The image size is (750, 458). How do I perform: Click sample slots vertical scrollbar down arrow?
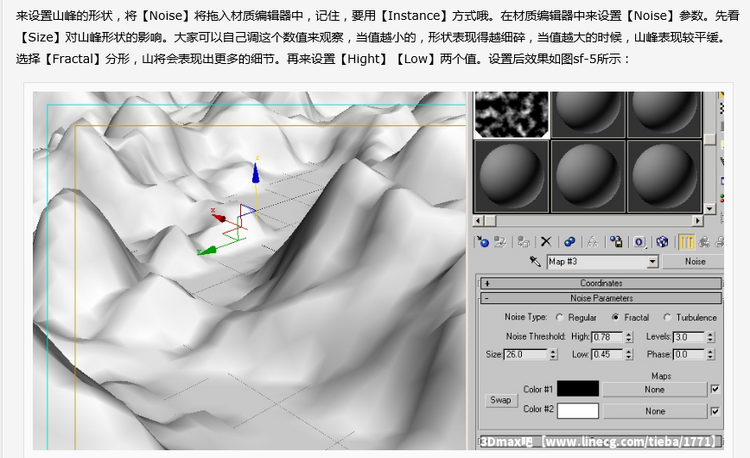pyautogui.click(x=709, y=208)
